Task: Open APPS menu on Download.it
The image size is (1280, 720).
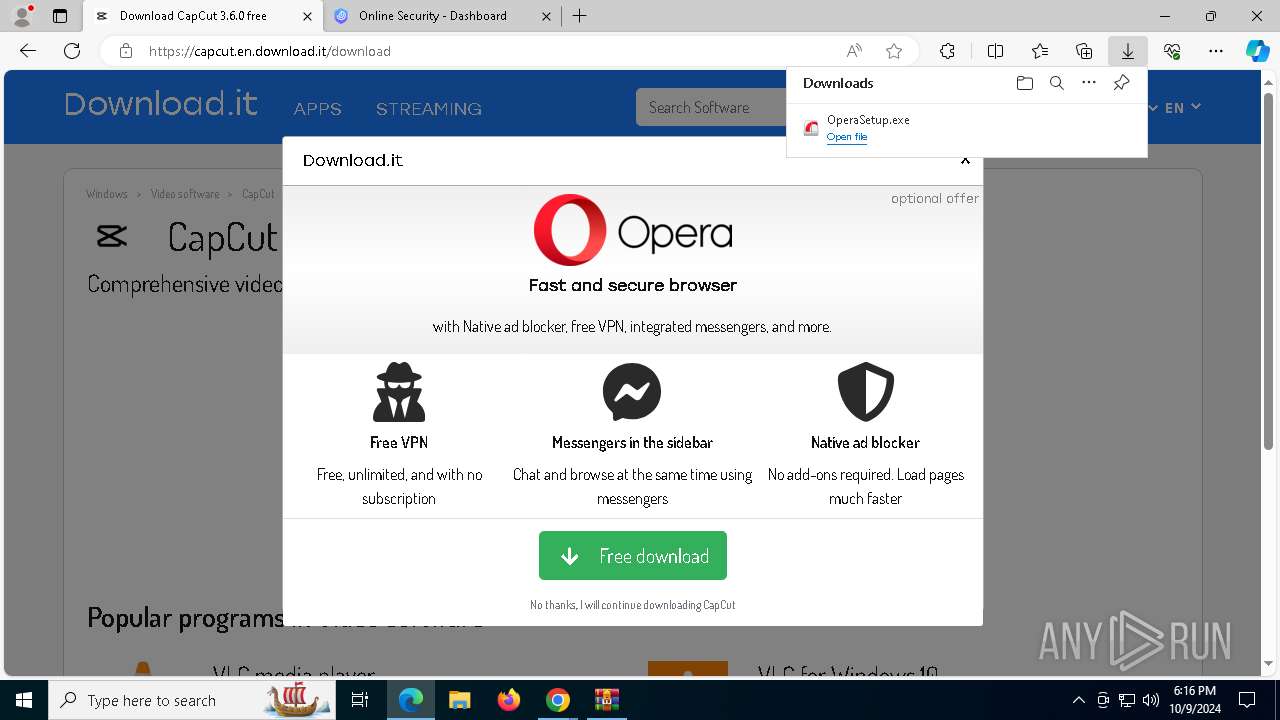Action: [x=318, y=108]
